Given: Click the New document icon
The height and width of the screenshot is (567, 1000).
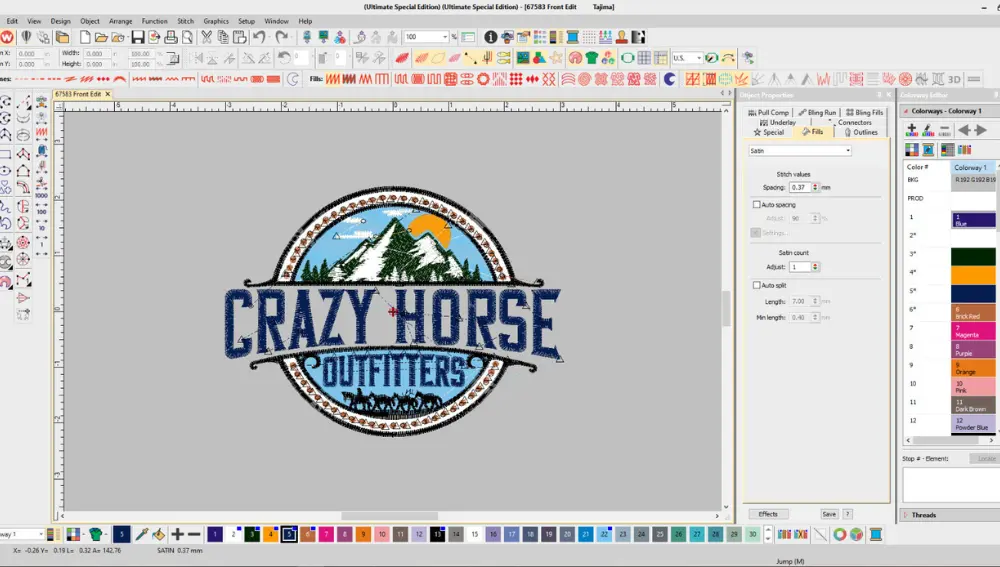Looking at the screenshot, I should 85,38.
